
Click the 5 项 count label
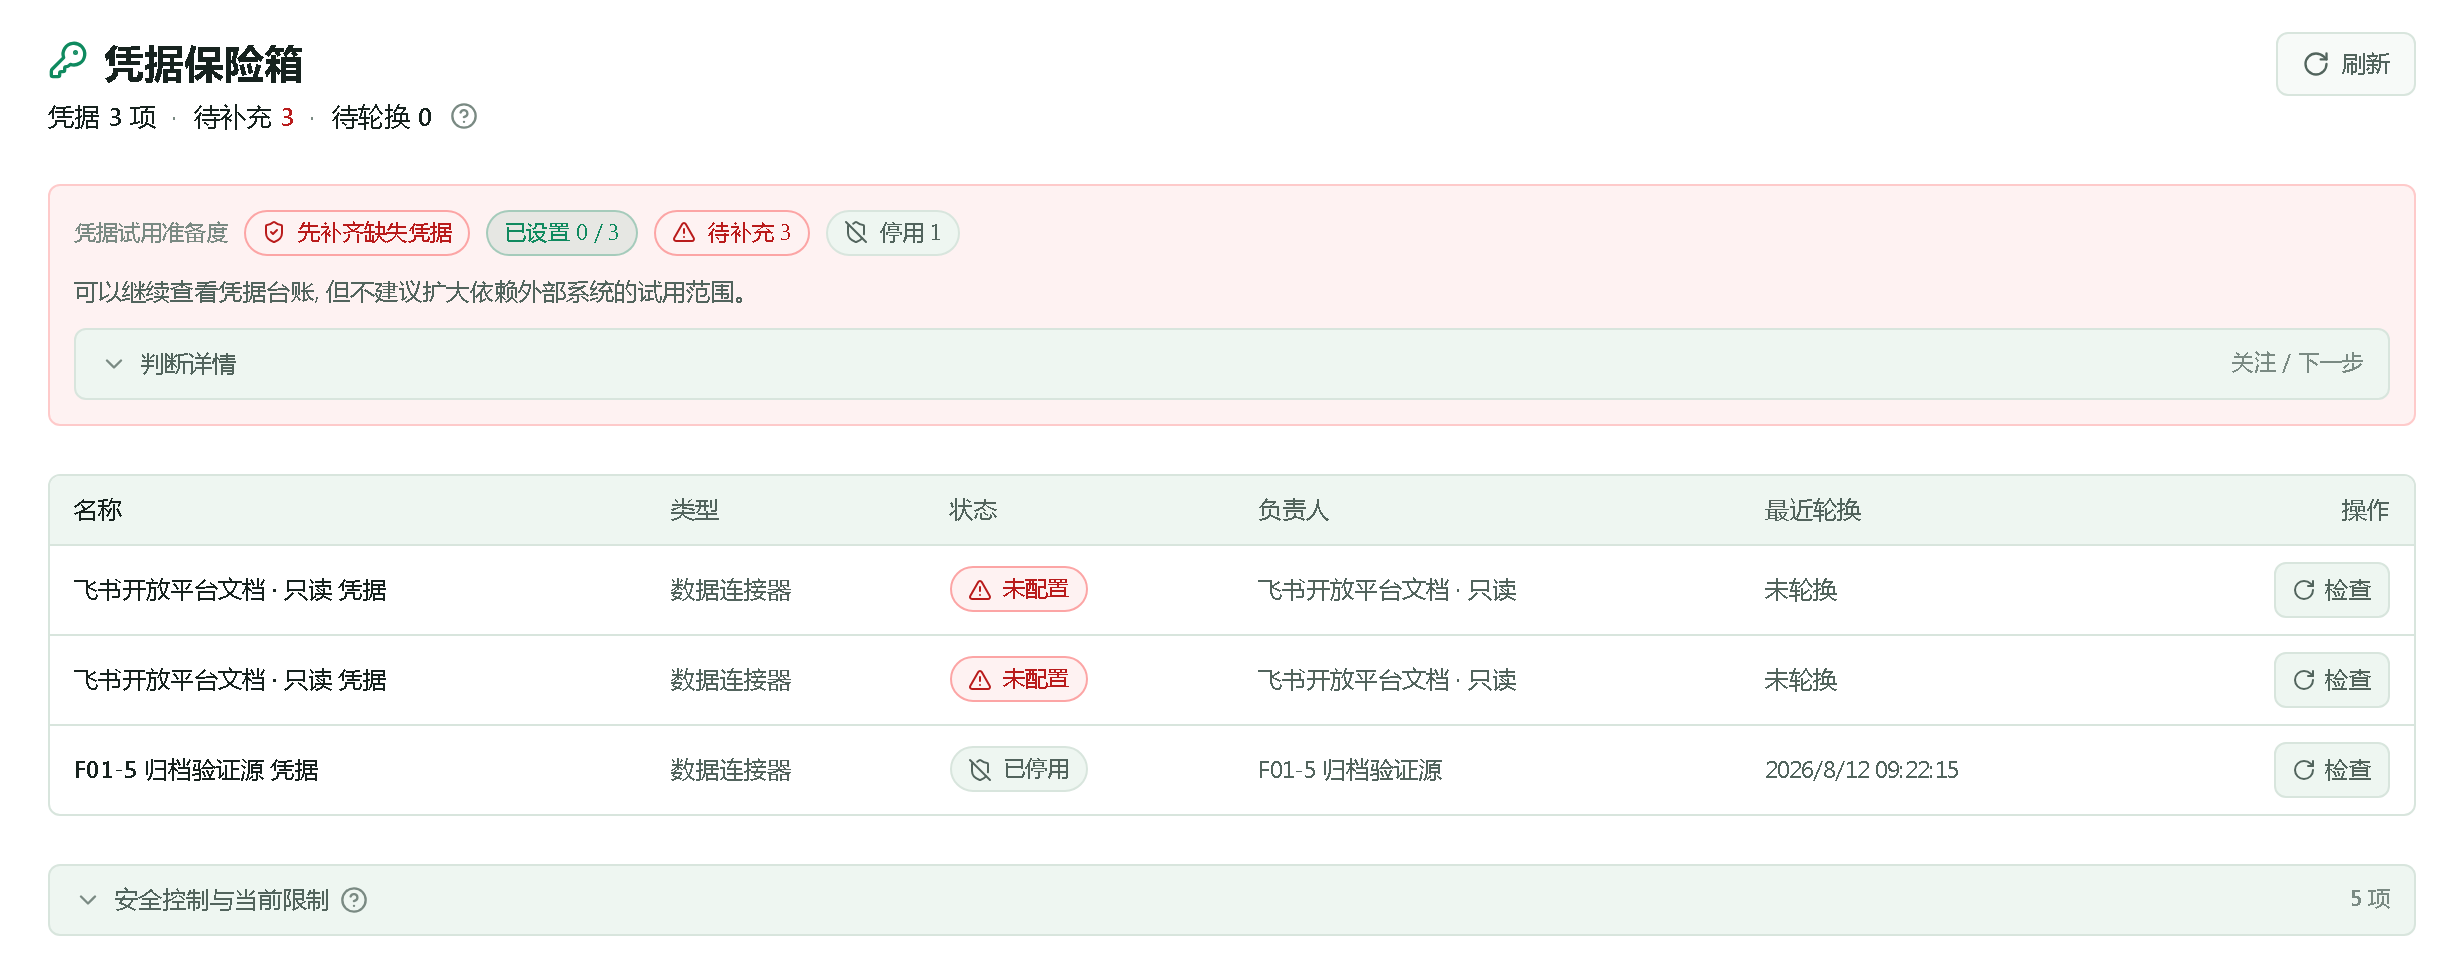(x=2370, y=899)
